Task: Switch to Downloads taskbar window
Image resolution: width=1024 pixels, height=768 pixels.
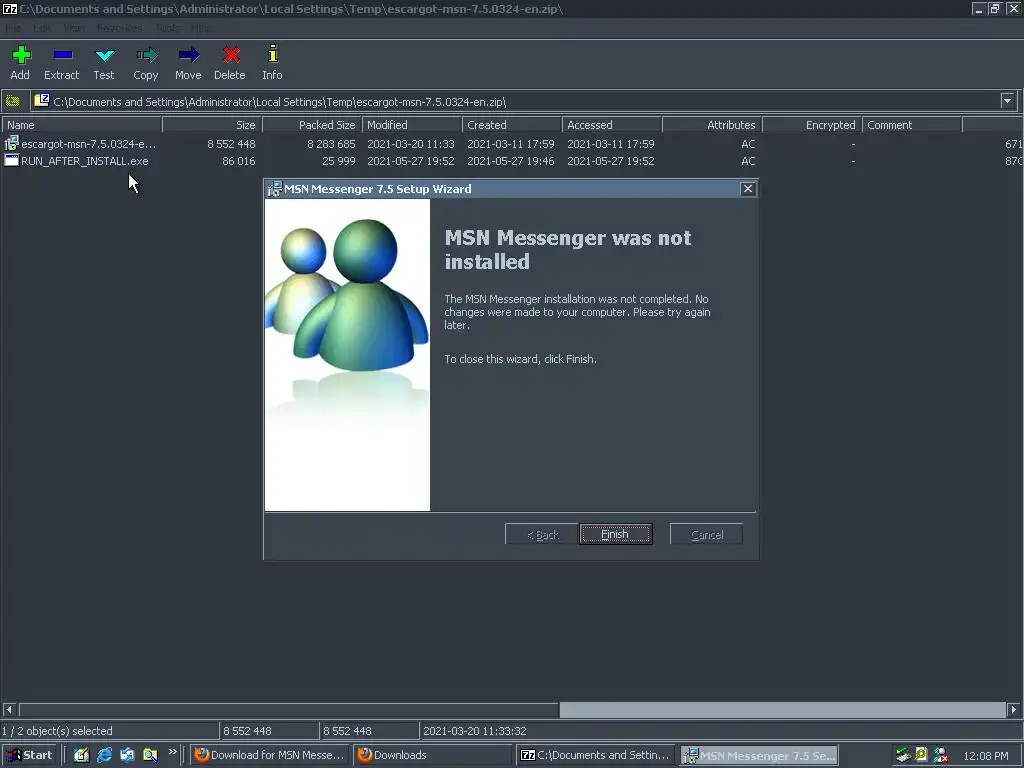Action: click(x=432, y=755)
